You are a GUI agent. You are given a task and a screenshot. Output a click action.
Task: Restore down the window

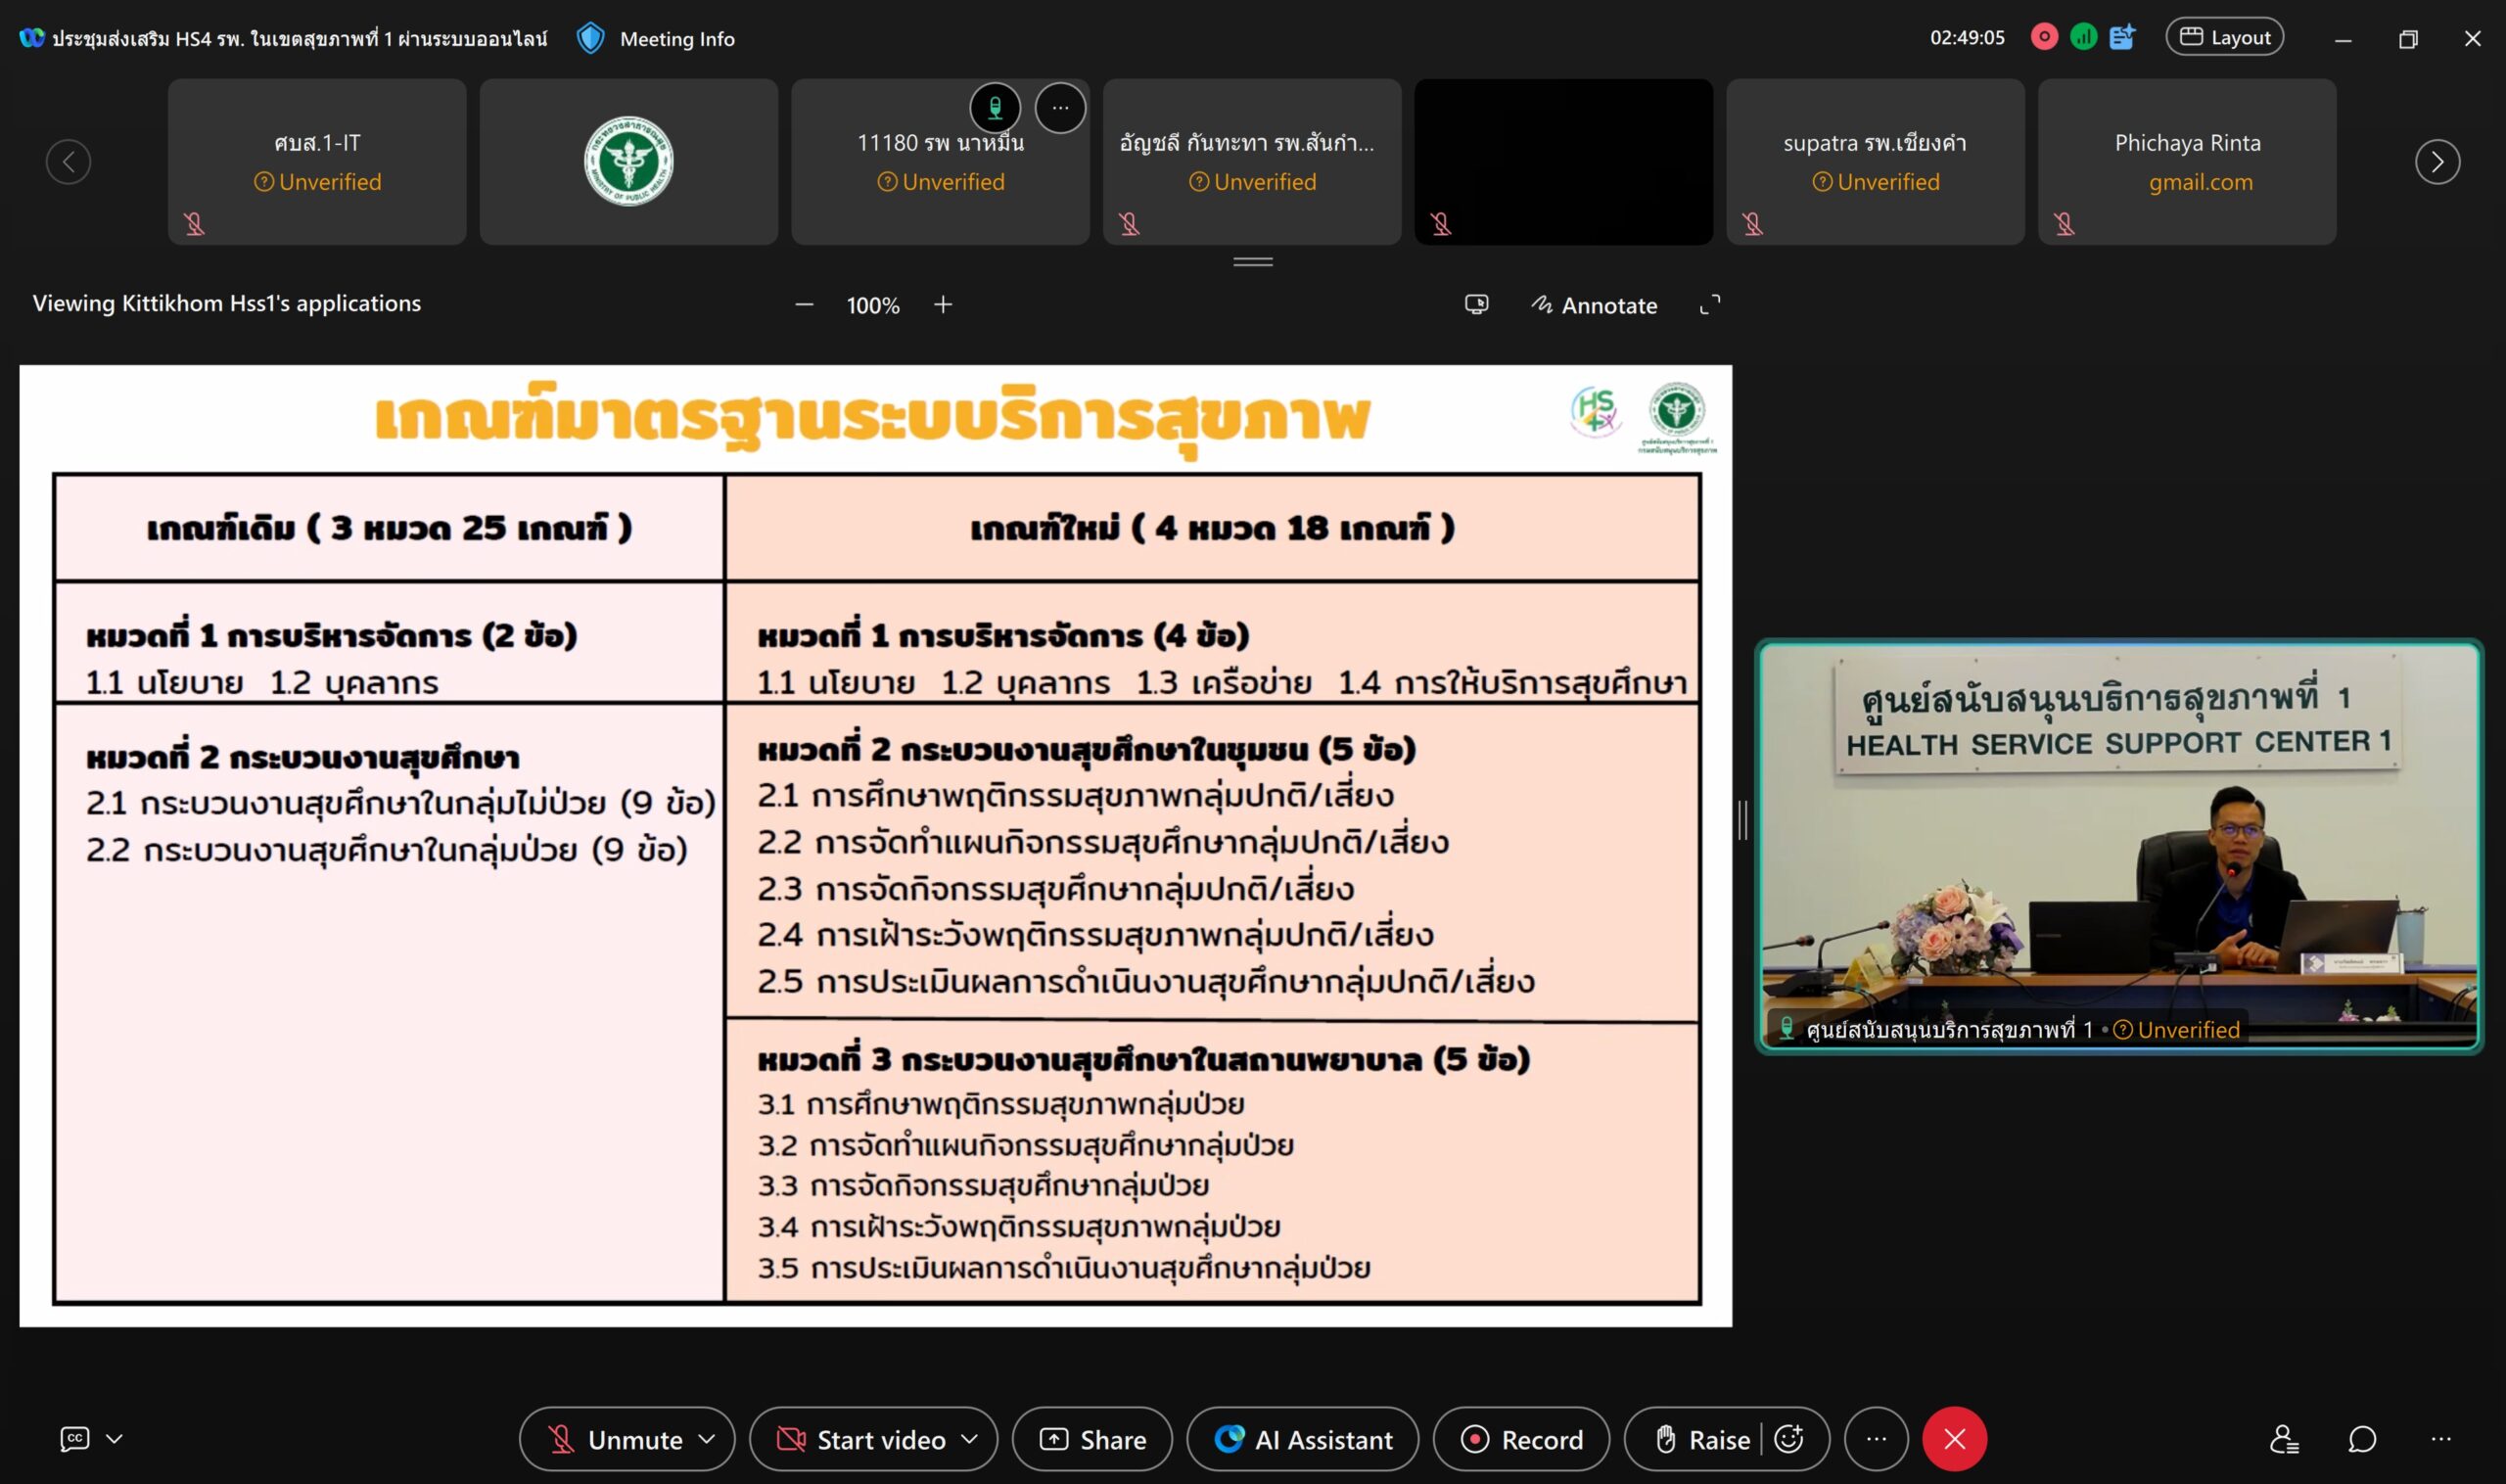click(x=2408, y=39)
